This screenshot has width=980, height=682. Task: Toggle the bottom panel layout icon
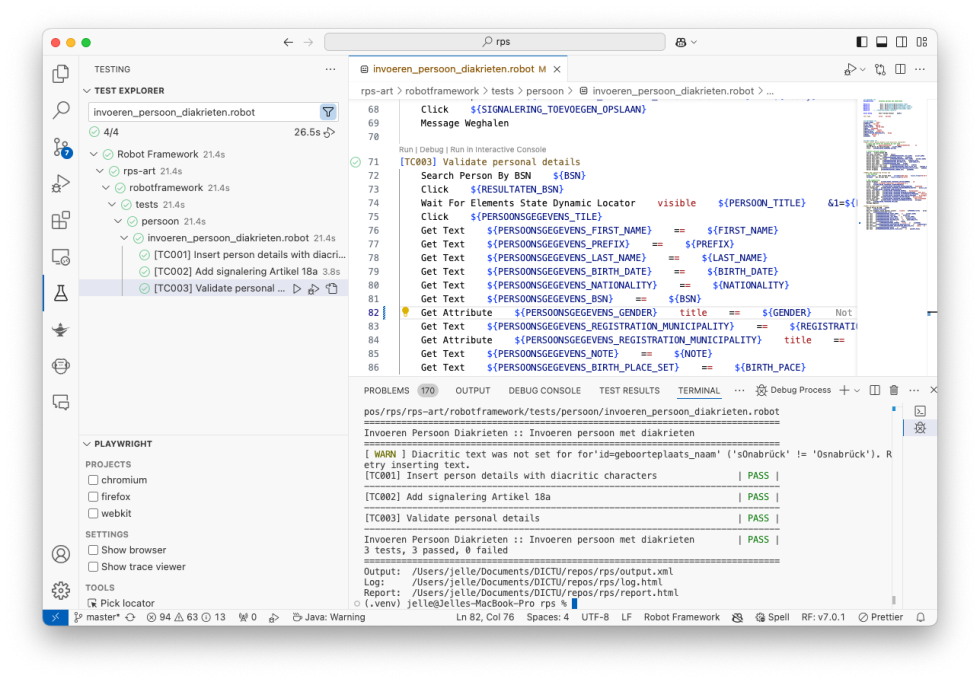click(881, 42)
